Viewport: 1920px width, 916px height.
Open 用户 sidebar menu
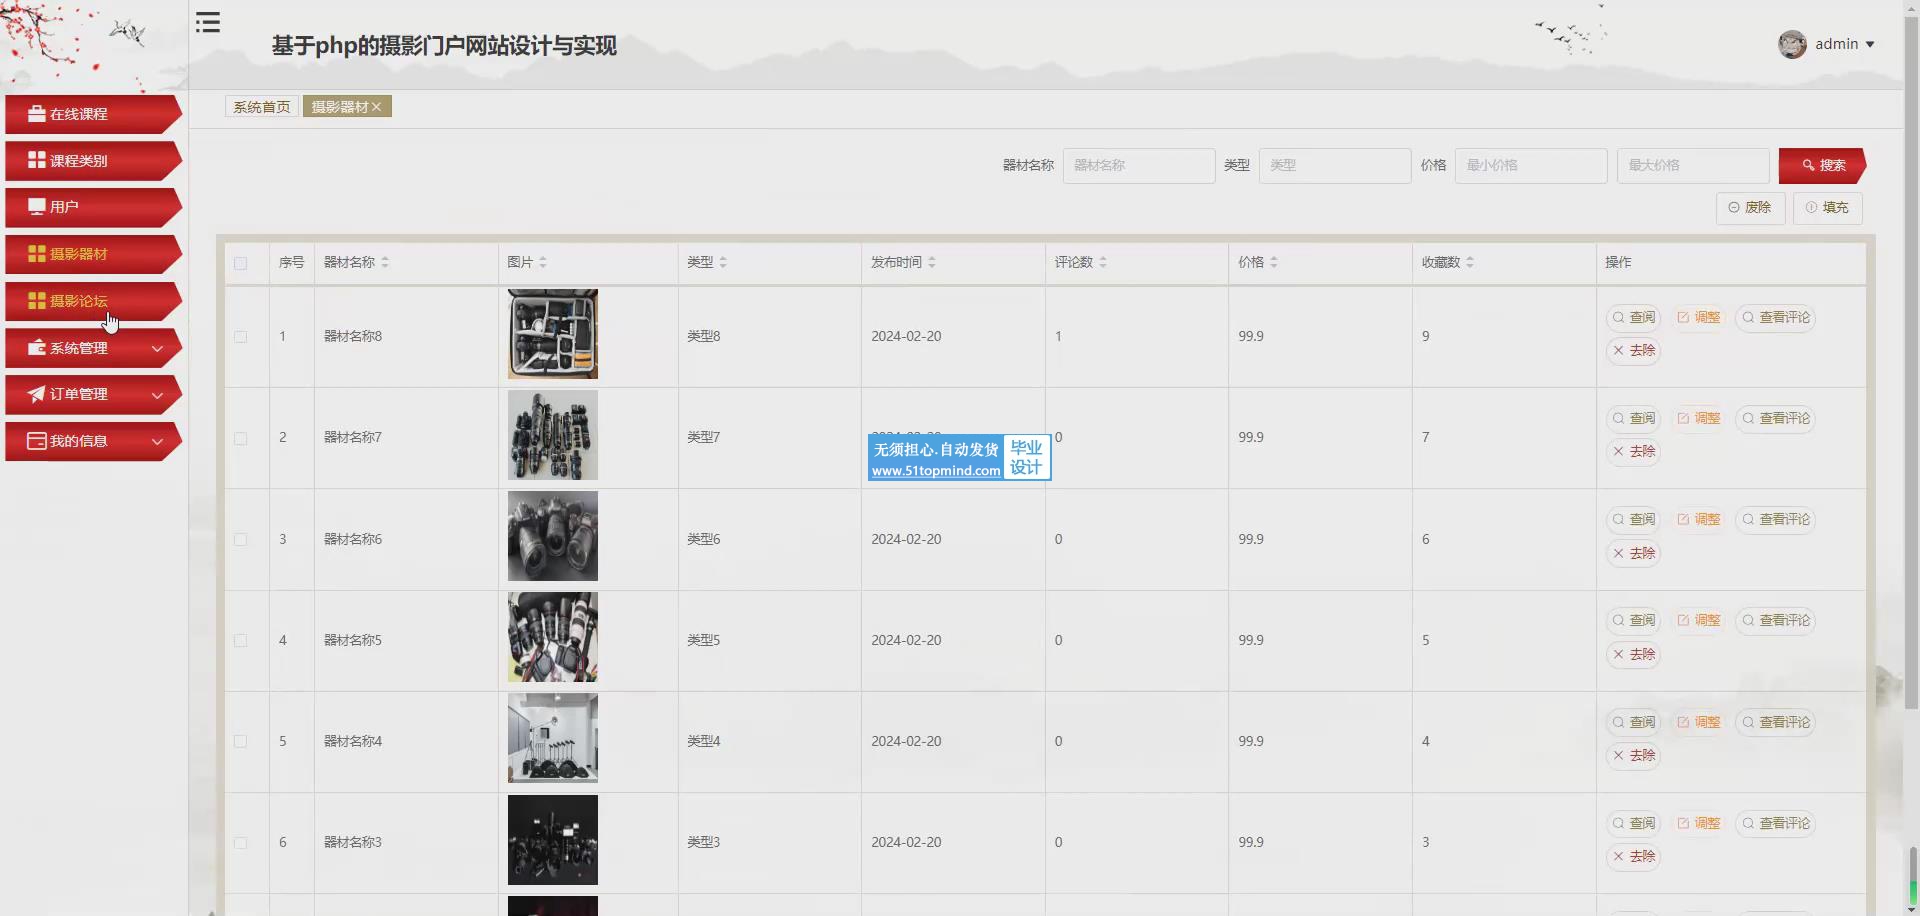(93, 207)
